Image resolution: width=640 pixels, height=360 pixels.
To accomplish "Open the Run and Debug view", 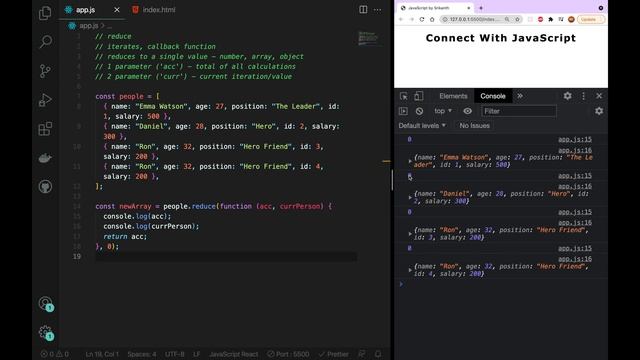I will tap(45, 100).
